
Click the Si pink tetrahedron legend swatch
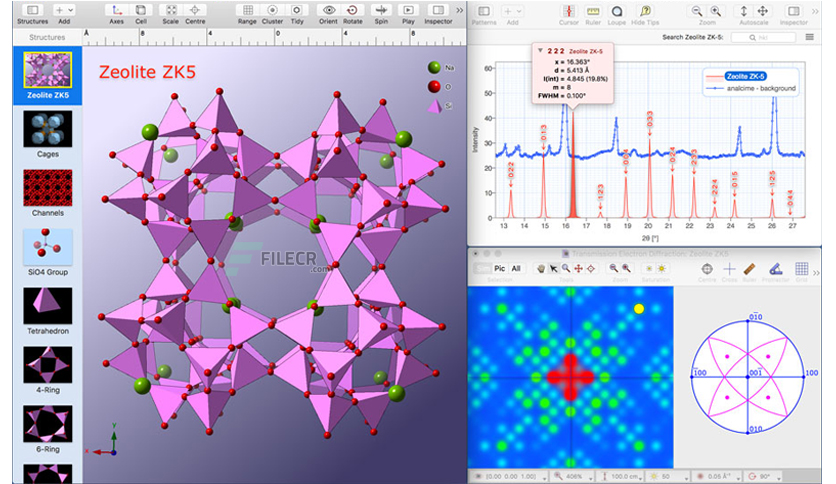coord(435,106)
